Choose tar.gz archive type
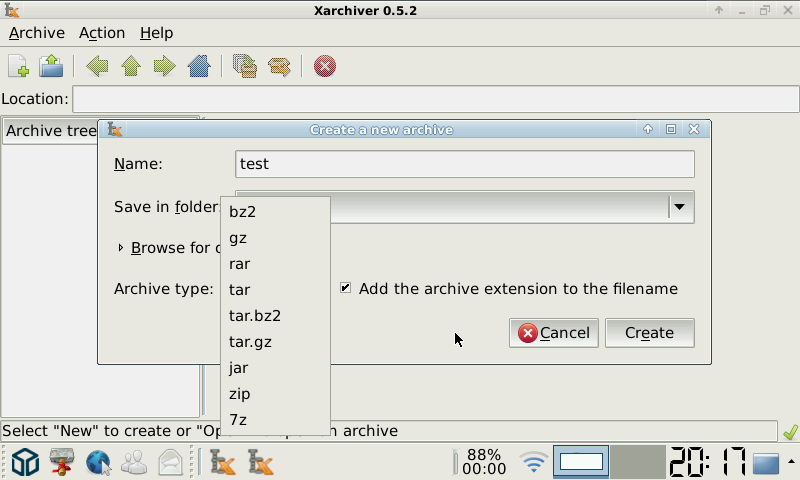The image size is (800, 480). [x=275, y=342]
